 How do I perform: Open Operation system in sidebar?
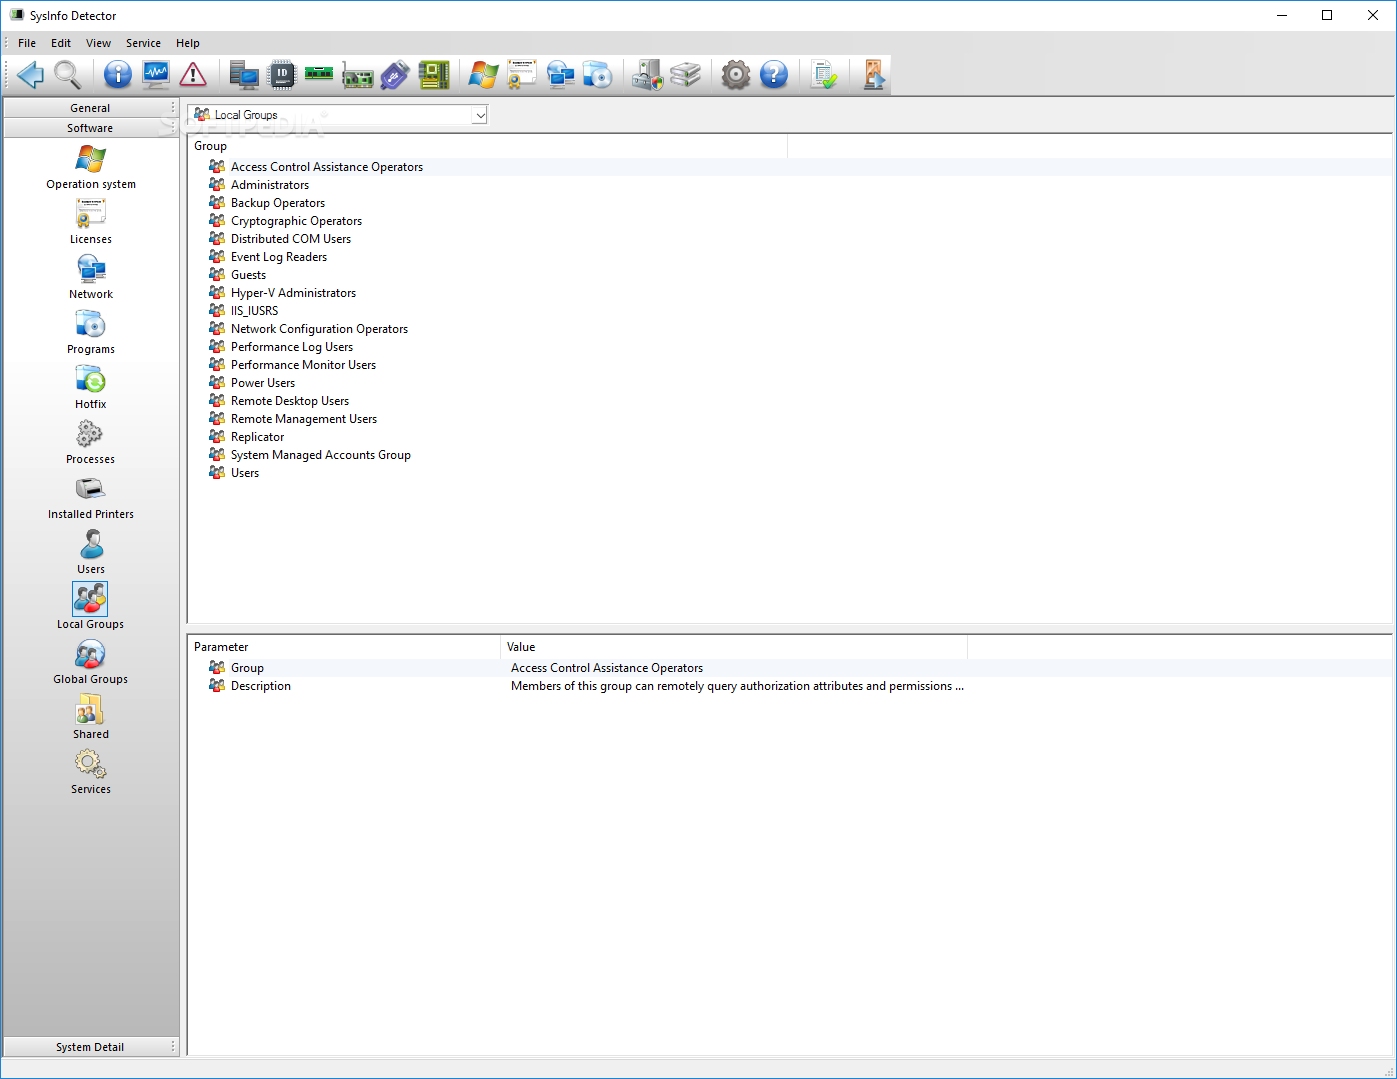91,167
